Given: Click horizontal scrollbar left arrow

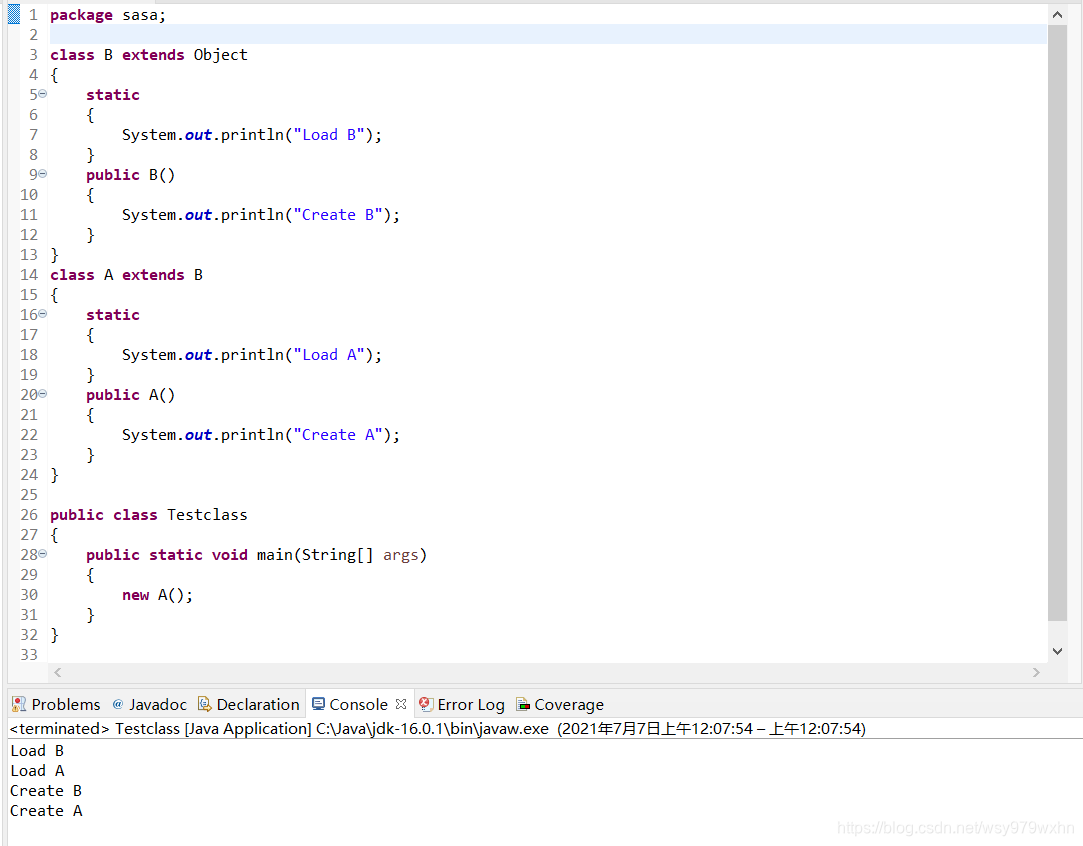Looking at the screenshot, I should pyautogui.click(x=58, y=673).
